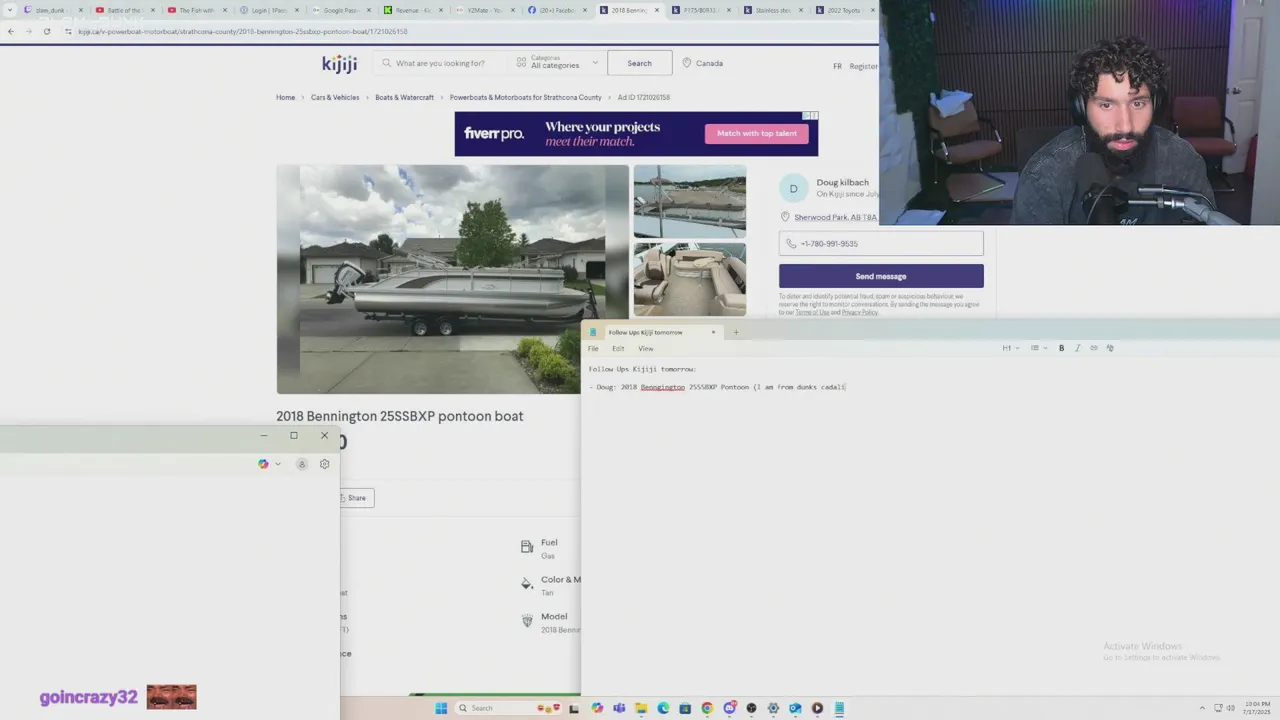The height and width of the screenshot is (720, 1280).
Task: Open File Explorer from taskbar
Action: 641,708
